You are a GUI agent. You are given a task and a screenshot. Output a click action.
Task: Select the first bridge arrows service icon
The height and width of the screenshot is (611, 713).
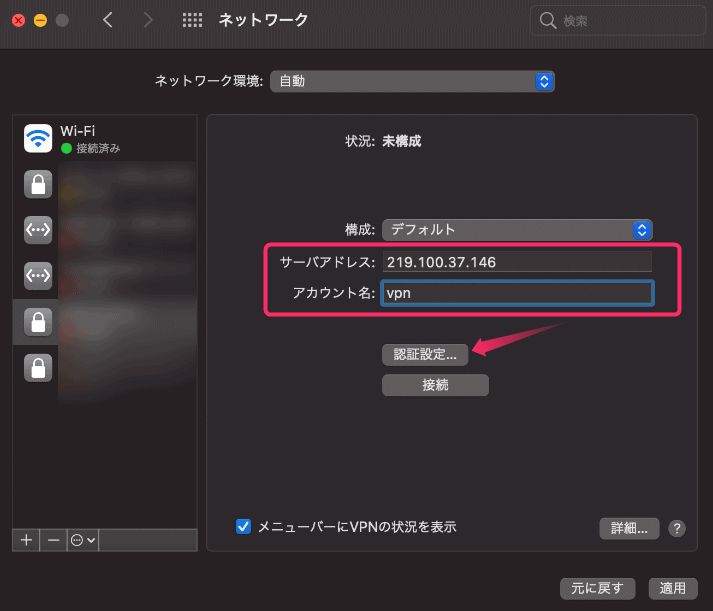click(38, 230)
